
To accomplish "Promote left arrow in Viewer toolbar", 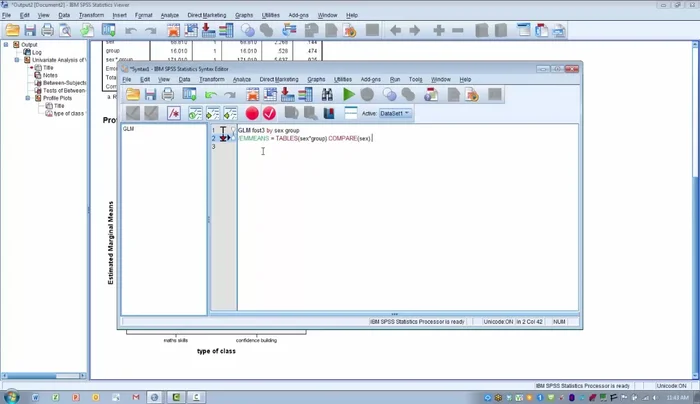I will pos(396,30).
